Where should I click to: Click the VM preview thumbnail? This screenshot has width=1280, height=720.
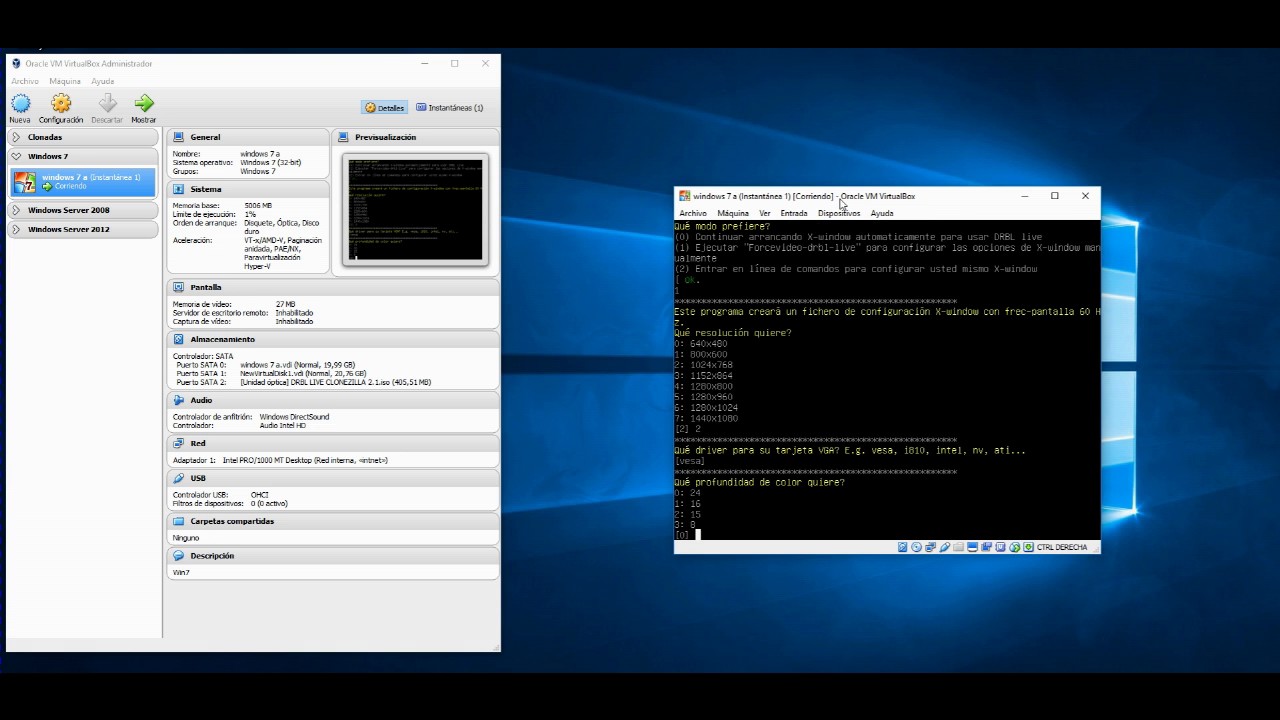click(415, 209)
